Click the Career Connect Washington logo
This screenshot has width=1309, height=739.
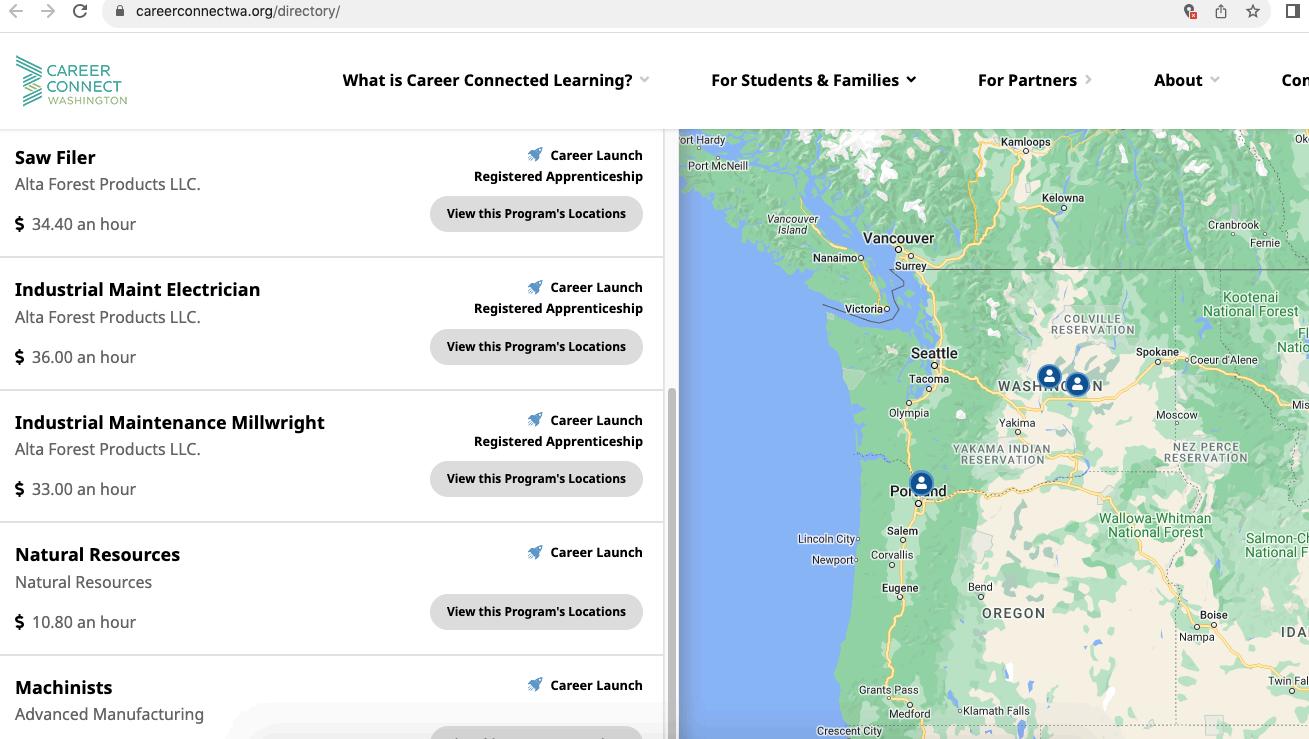tap(71, 81)
